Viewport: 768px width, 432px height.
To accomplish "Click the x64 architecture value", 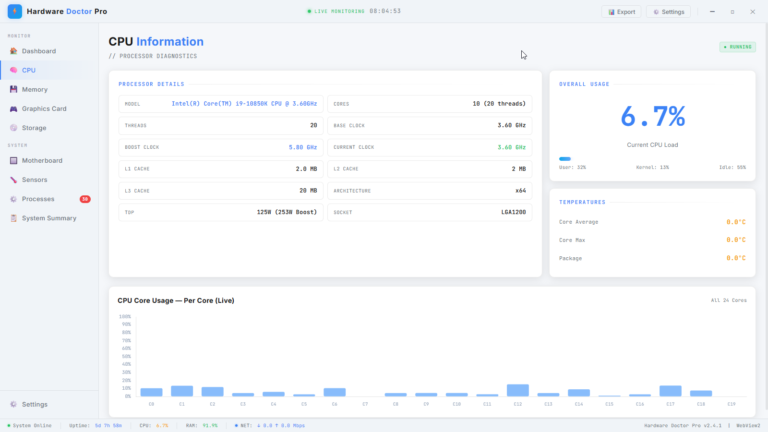I will [x=521, y=191].
